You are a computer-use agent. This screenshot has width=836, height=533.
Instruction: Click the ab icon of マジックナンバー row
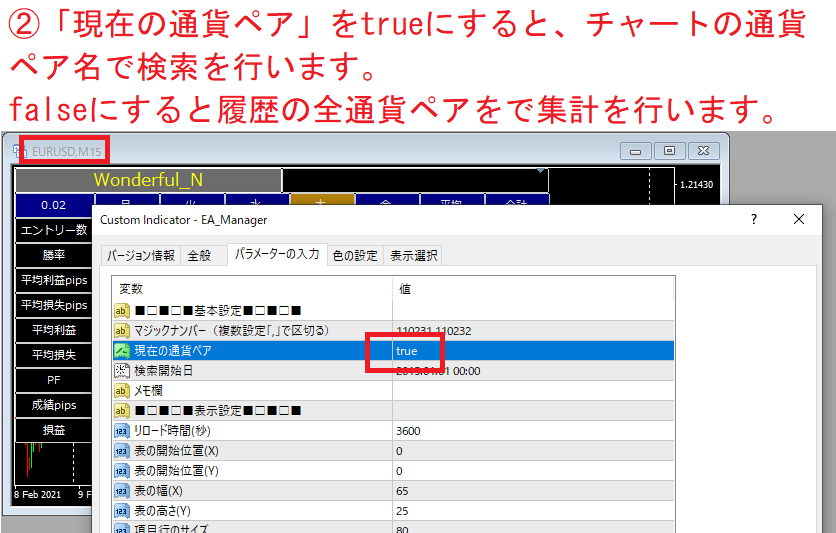click(122, 331)
